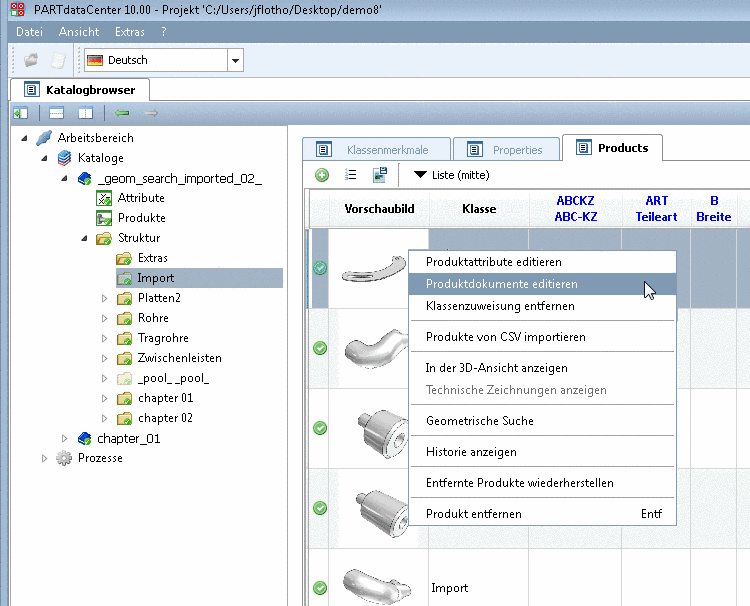750x606 pixels.
Task: Click the status check icon of first product row
Action: click(320, 268)
